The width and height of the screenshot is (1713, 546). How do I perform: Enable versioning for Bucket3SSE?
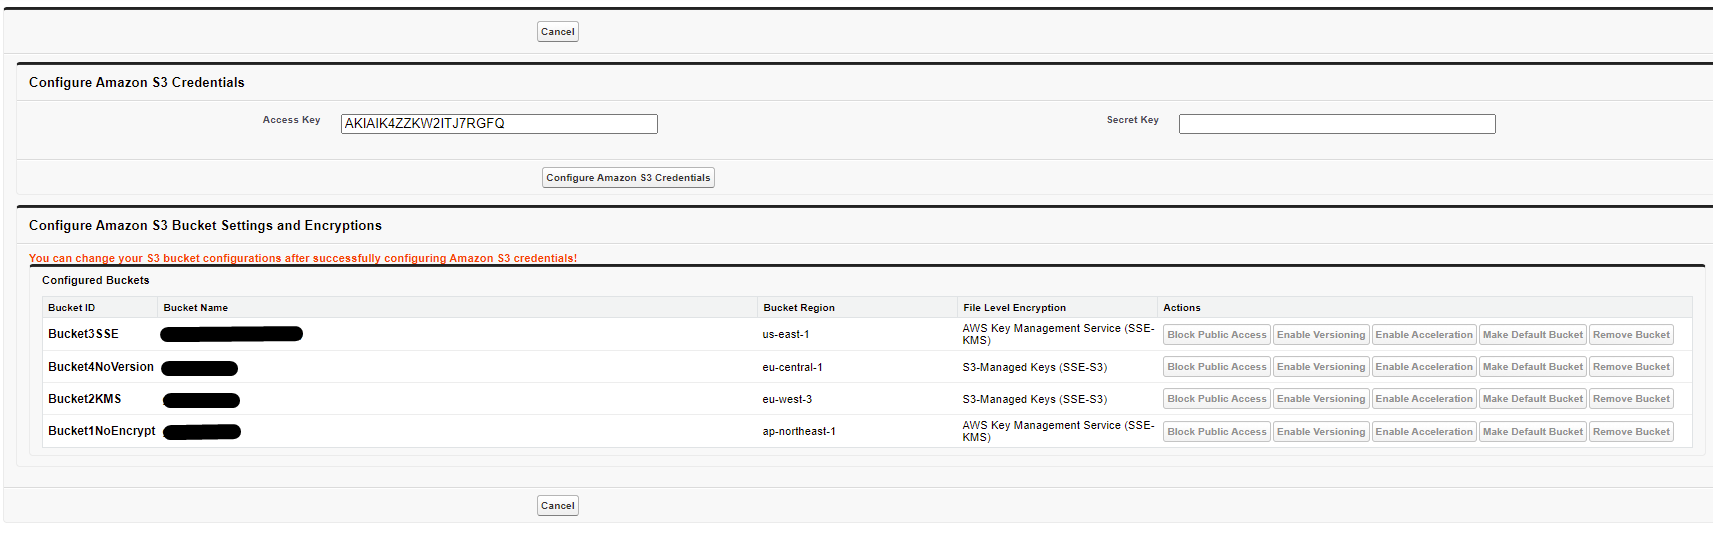(1320, 335)
